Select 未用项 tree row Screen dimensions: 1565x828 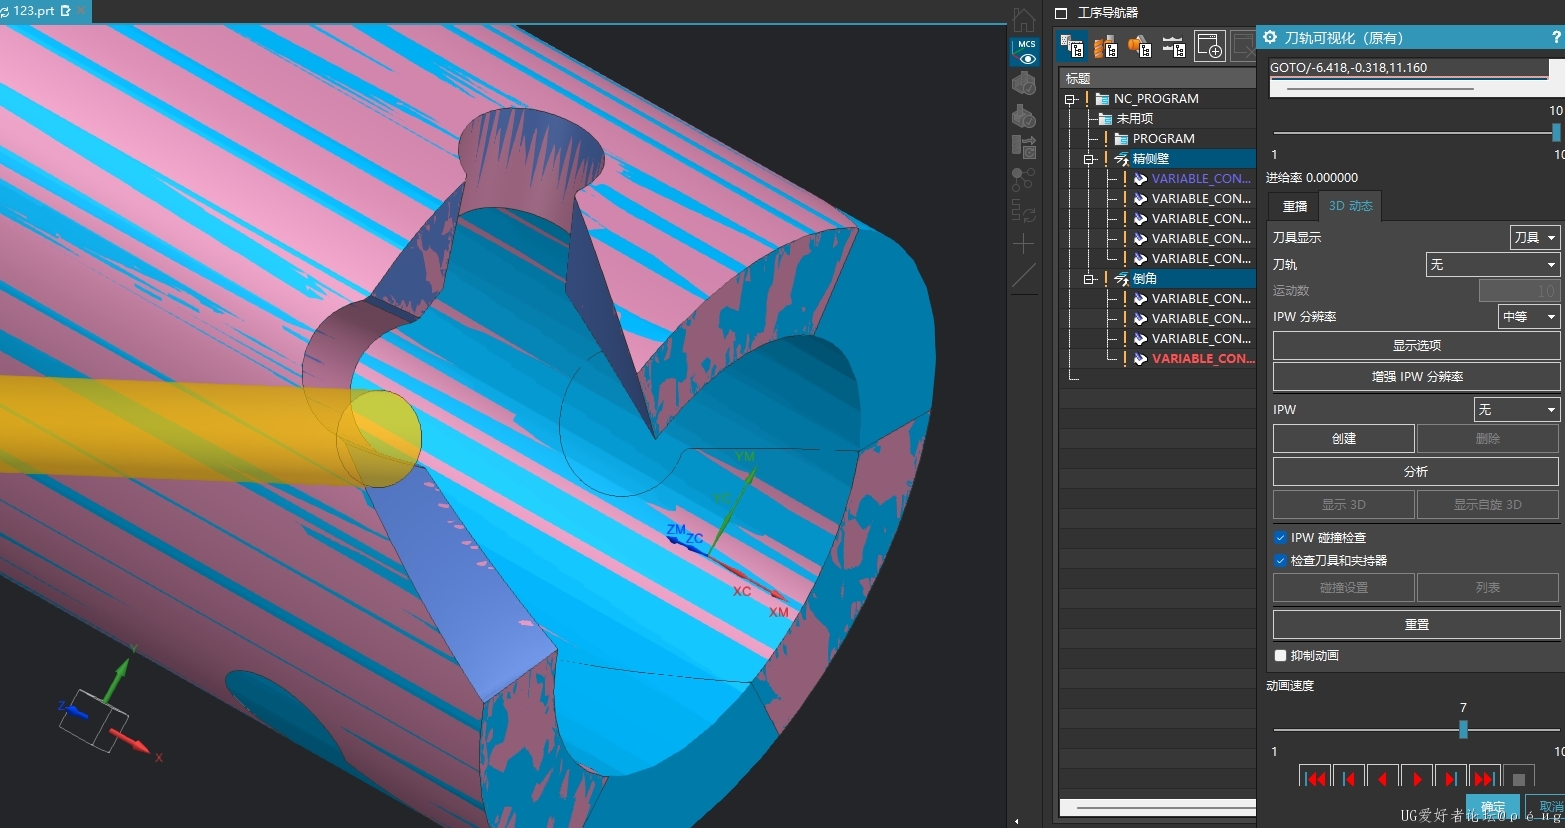tap(1158, 119)
